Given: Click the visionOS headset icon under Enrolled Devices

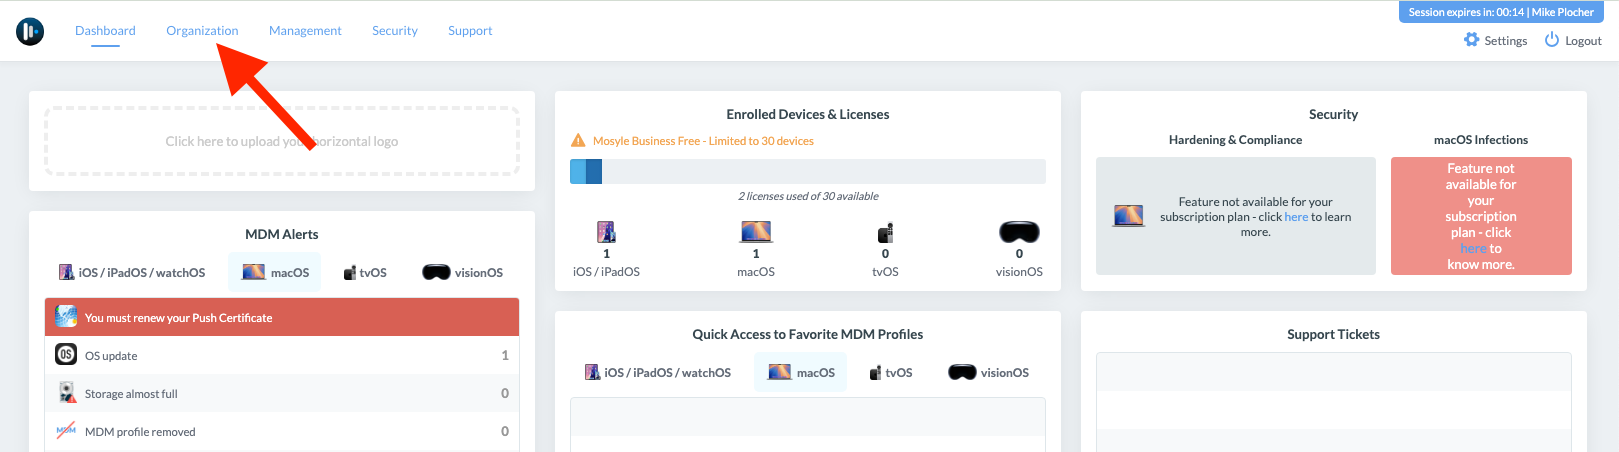Looking at the screenshot, I should (x=1019, y=232).
